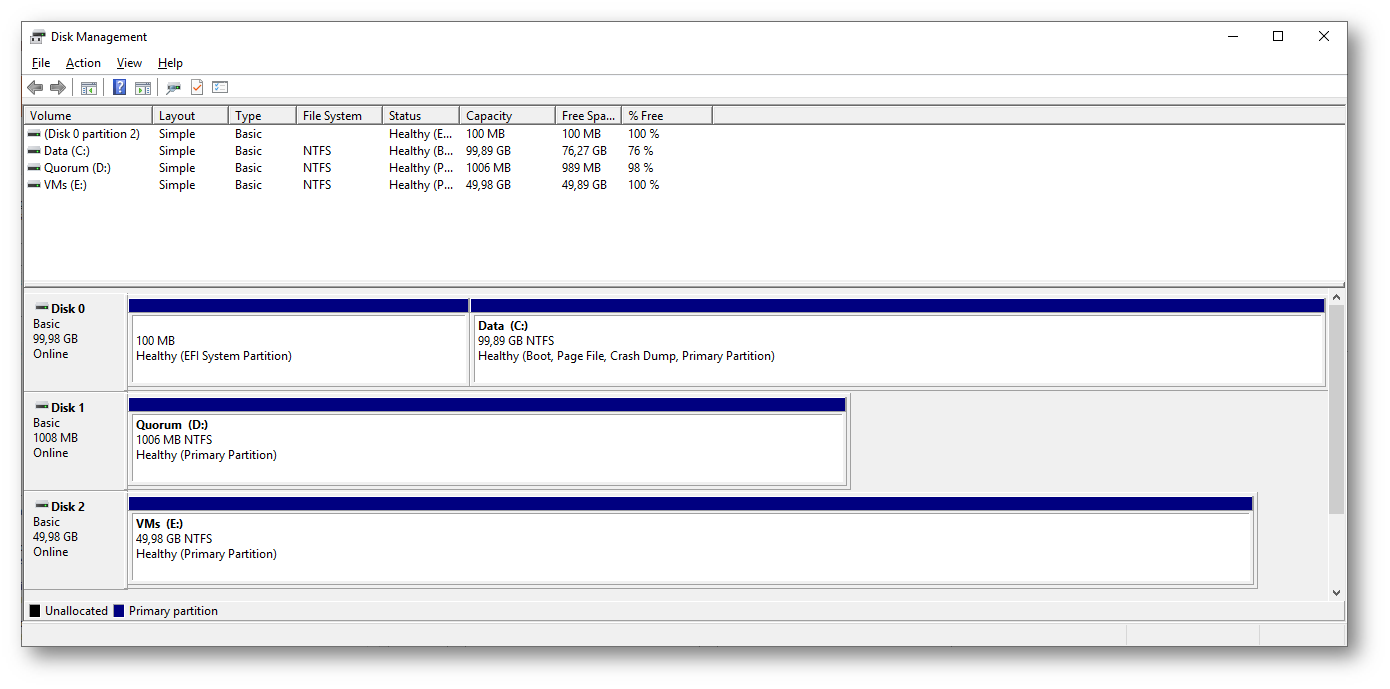1390x689 pixels.
Task: Click the blue Primary partition legend swatch
Action: 119,611
